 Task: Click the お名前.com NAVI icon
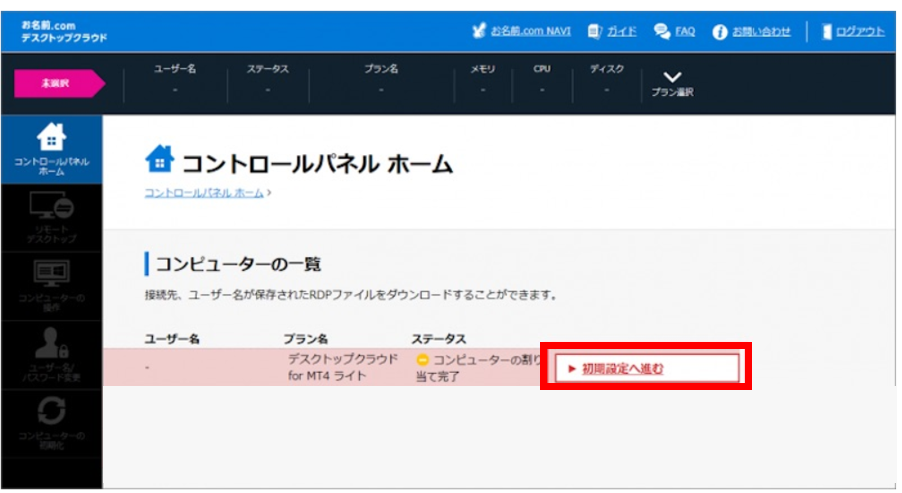pyautogui.click(x=479, y=31)
